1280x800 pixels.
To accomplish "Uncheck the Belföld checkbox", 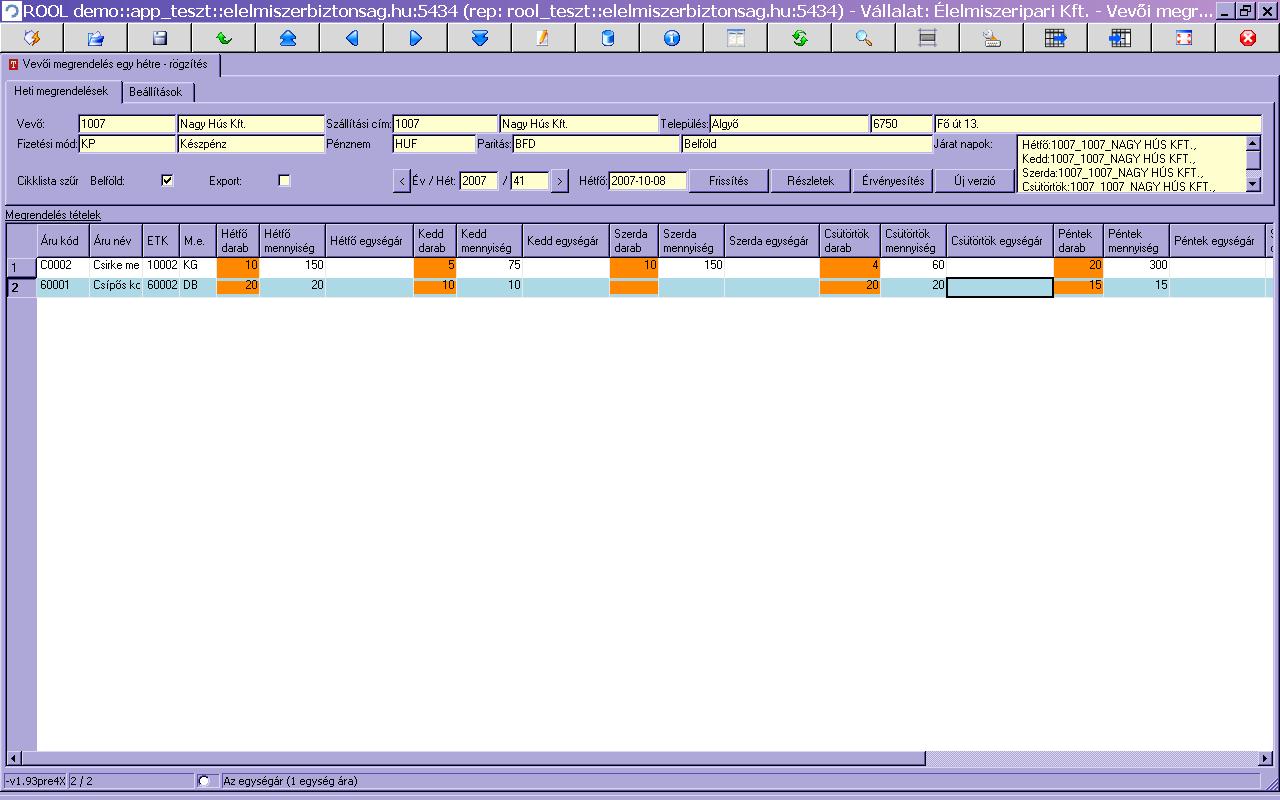I will coord(167,181).
